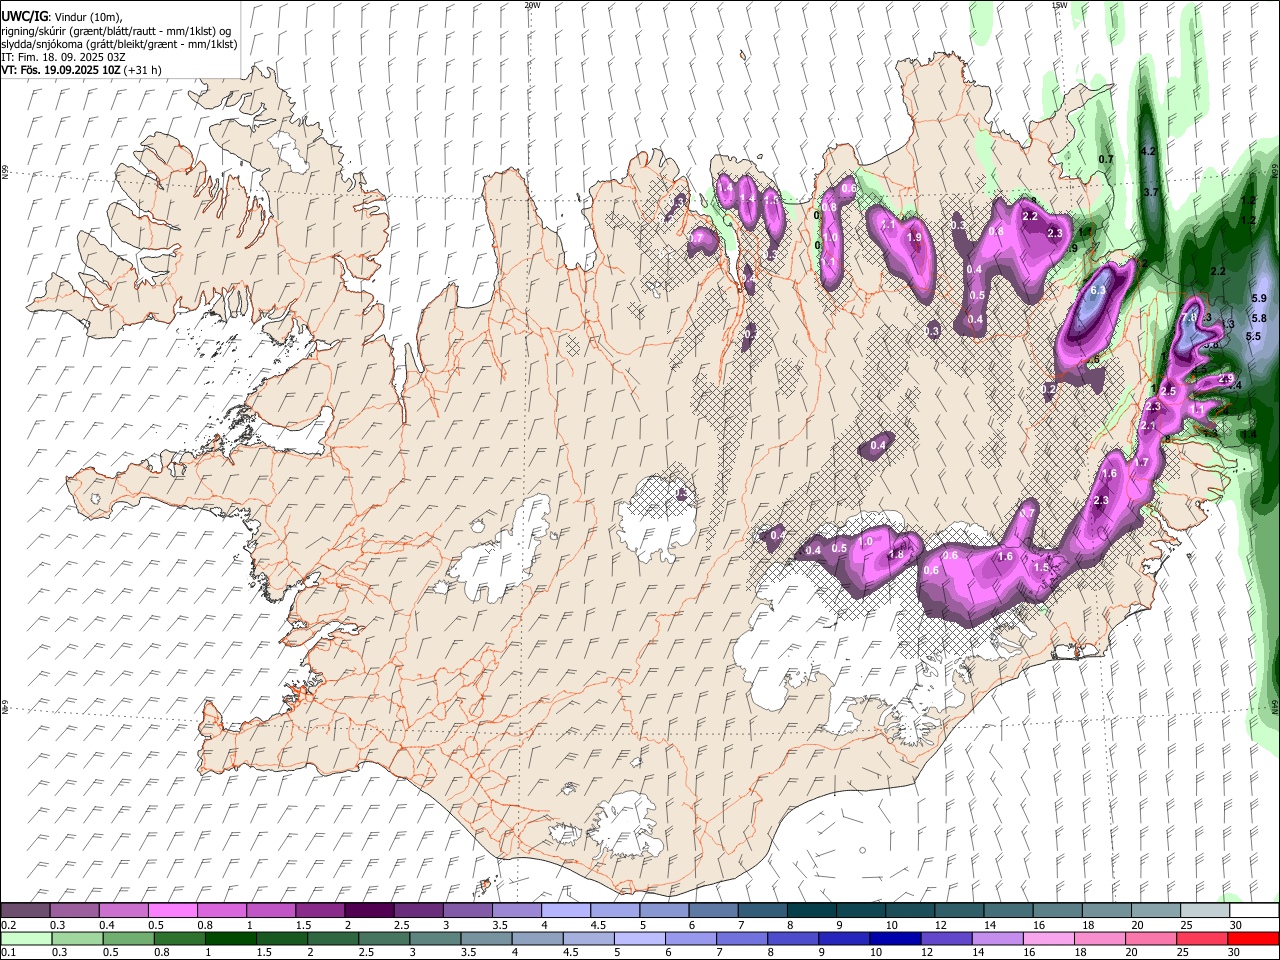
Task: Click the '15W' longitude label
Action: click(1060, 5)
